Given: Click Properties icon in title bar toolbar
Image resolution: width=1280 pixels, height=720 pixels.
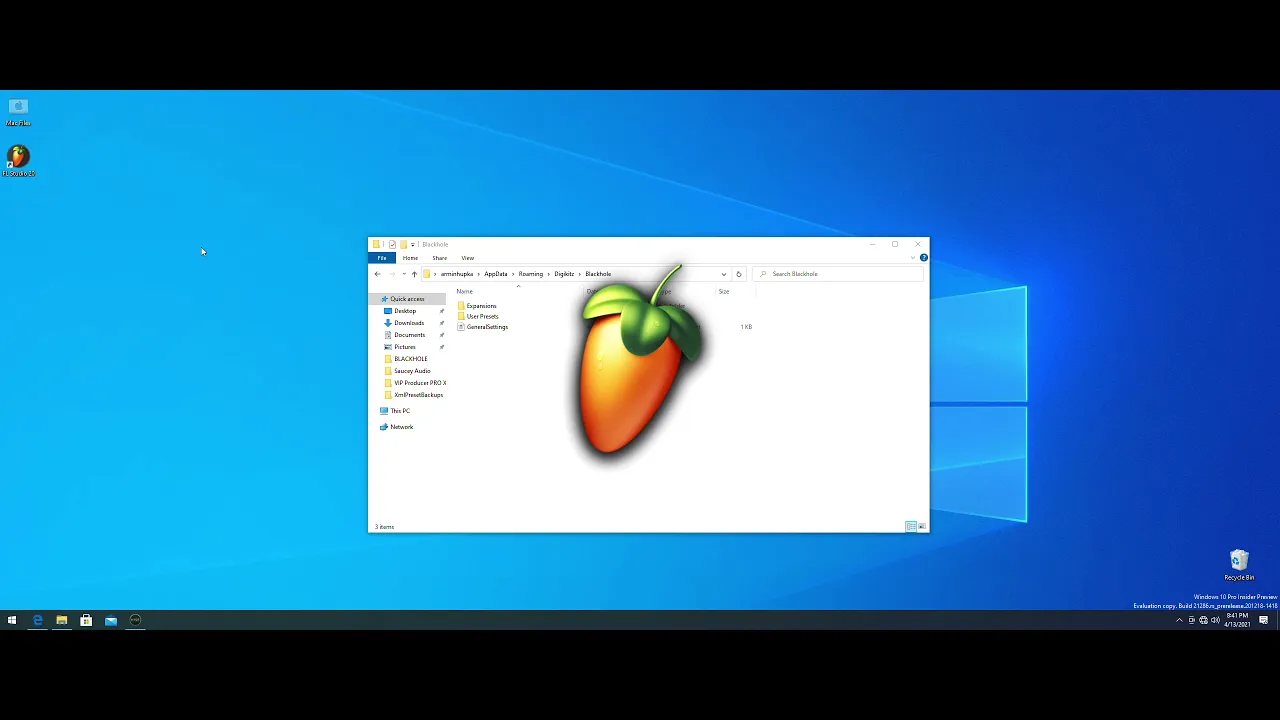Looking at the screenshot, I should [x=392, y=244].
